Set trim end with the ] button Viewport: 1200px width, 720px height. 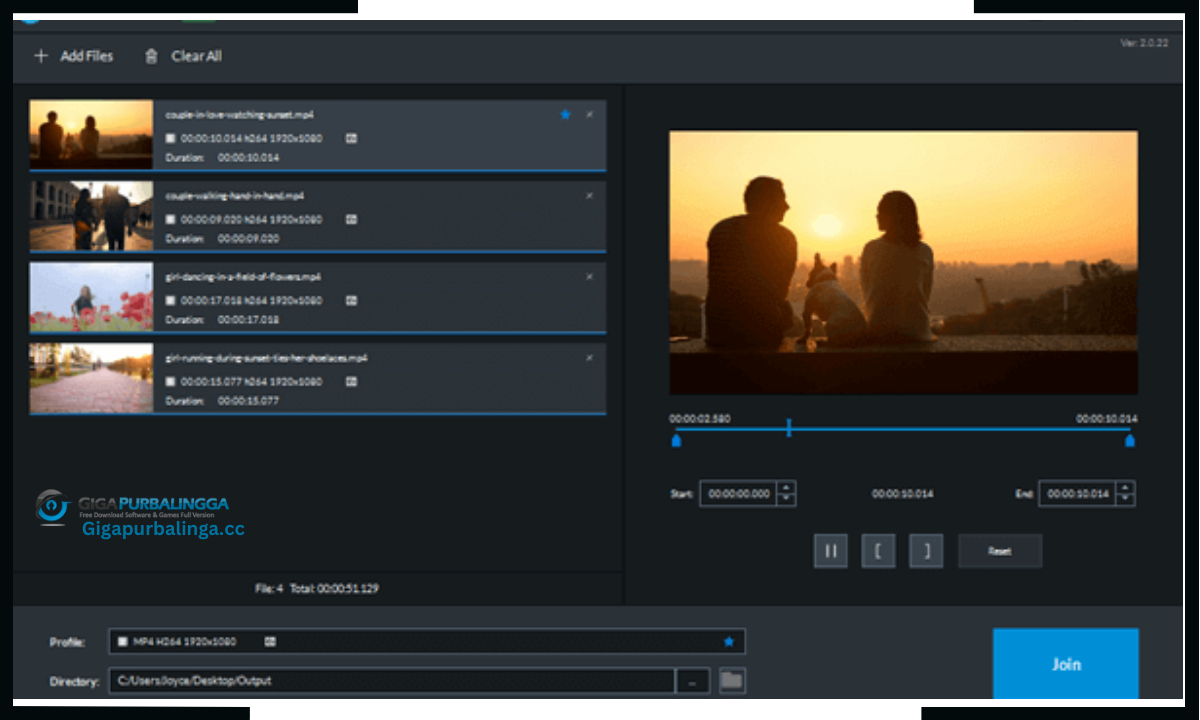(926, 551)
